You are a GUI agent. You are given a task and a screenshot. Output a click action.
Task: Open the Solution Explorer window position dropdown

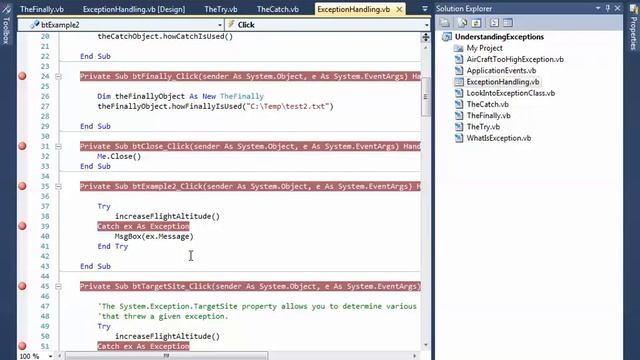[x=598, y=8]
